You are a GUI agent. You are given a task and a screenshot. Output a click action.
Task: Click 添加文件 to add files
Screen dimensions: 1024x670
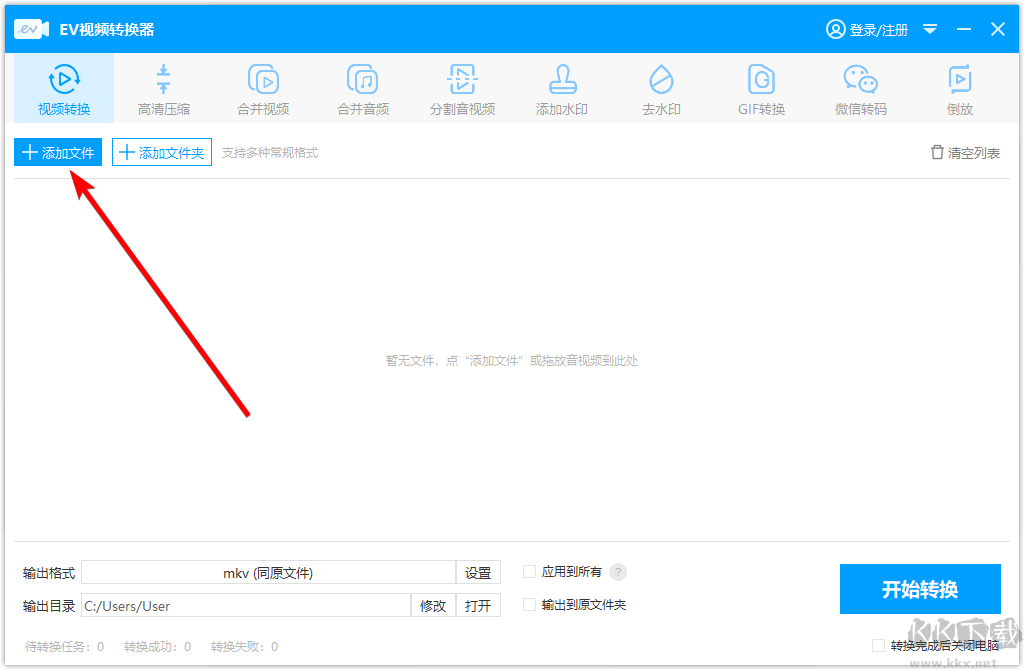57,151
